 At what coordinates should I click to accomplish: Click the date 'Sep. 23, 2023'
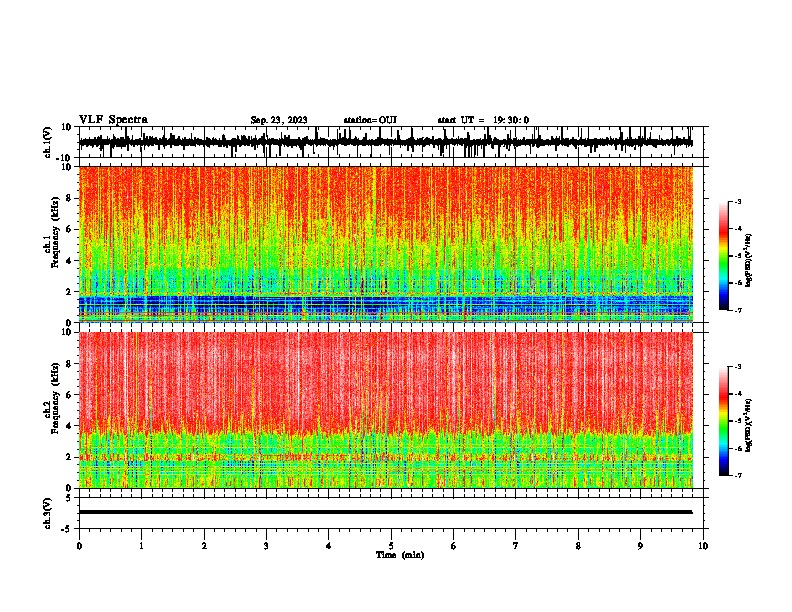279,120
